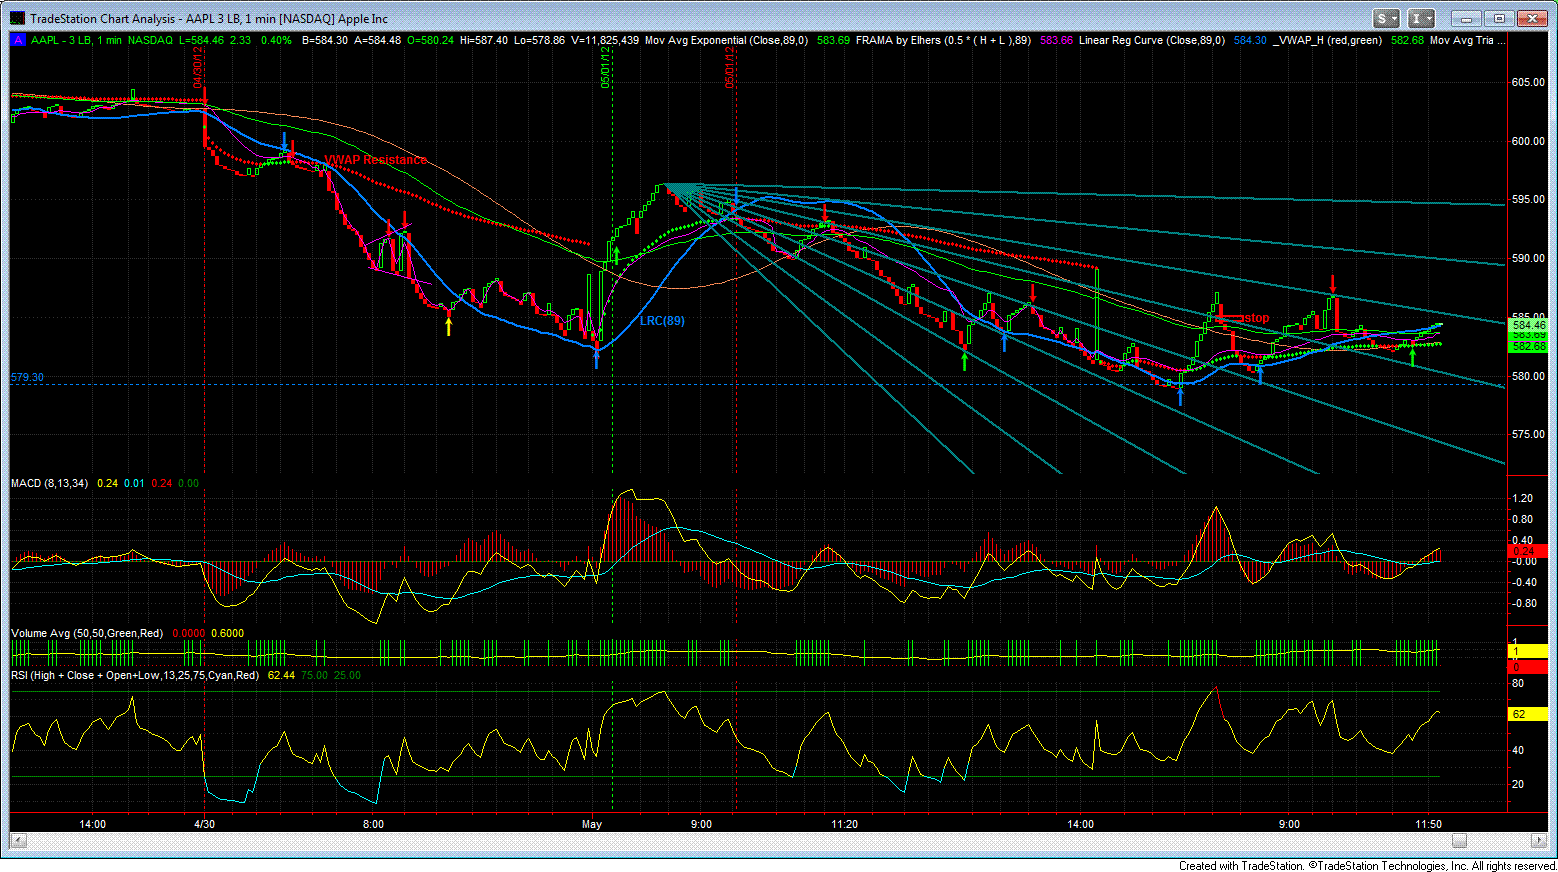The width and height of the screenshot is (1558, 872).
Task: Select the 'Mov Avg Exponential (Close,89,0)' label
Action: coord(727,41)
